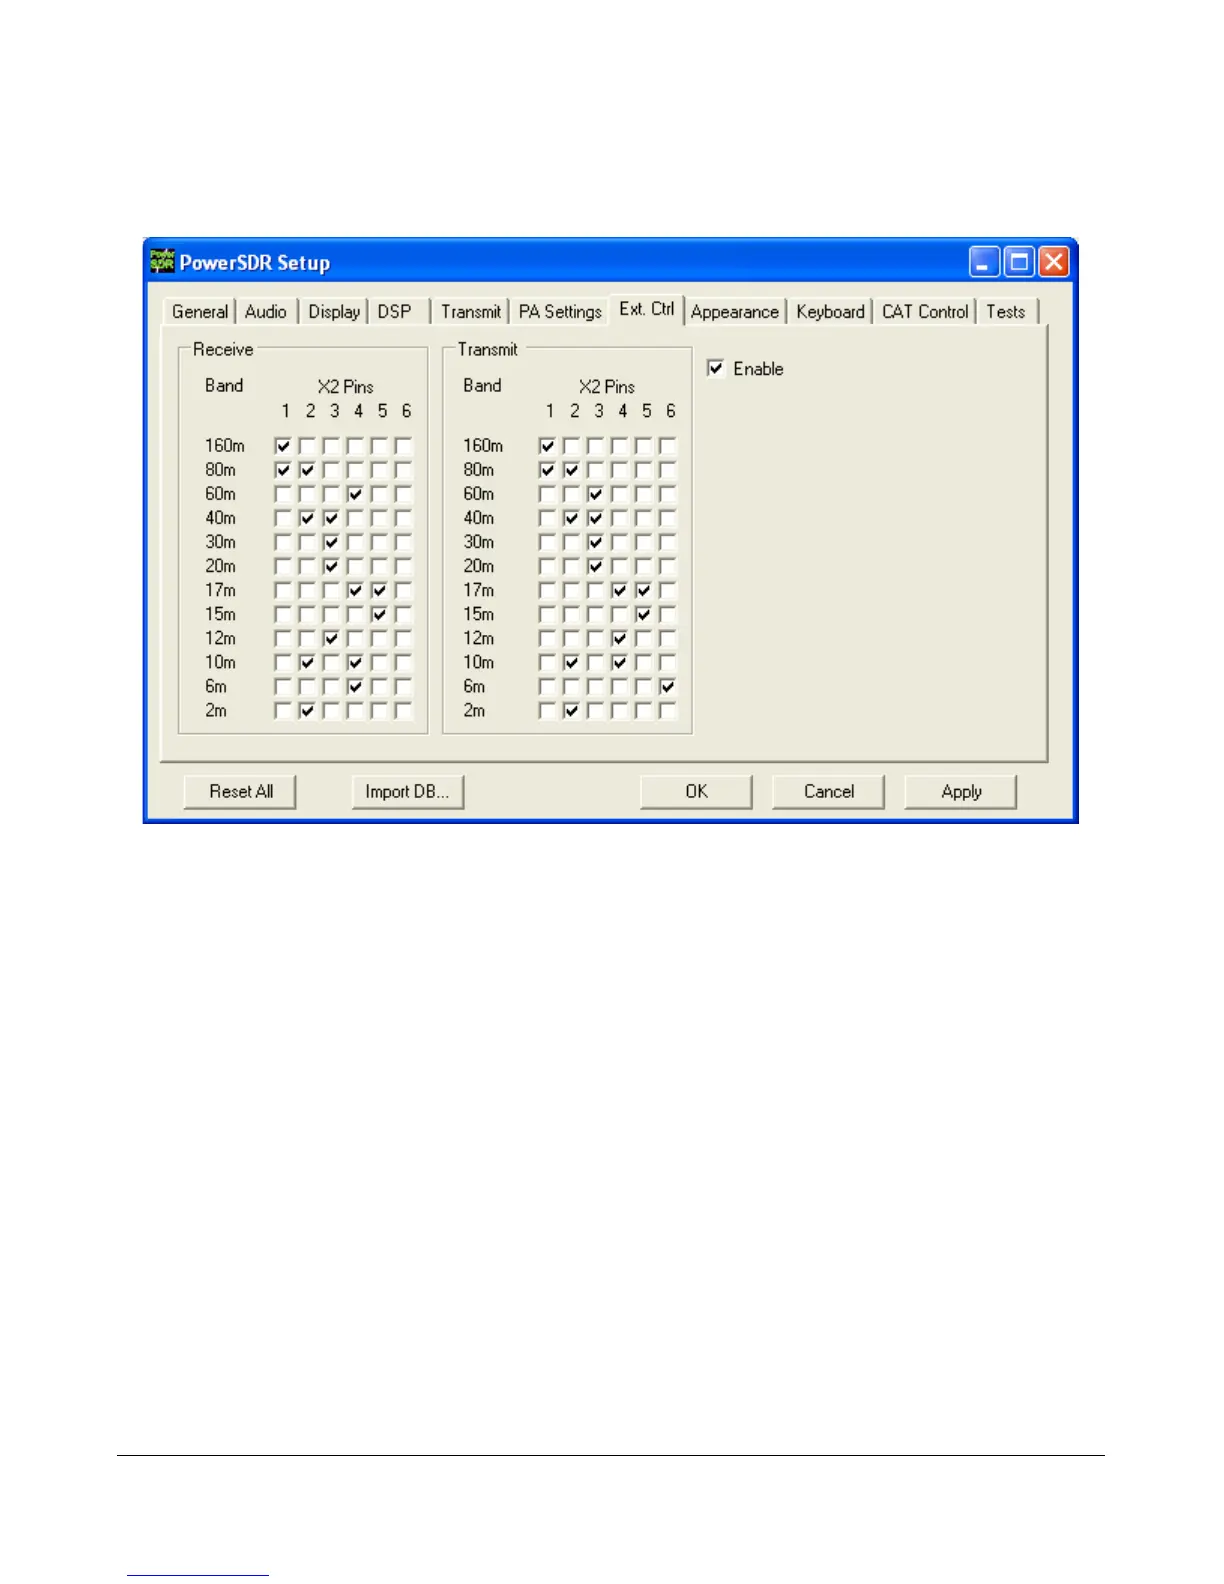Uncheck Transmit 15m pin 5

pyautogui.click(x=643, y=614)
